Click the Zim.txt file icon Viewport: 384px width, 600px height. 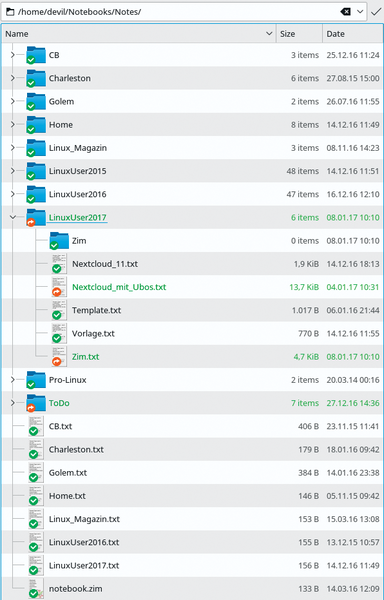point(59,357)
